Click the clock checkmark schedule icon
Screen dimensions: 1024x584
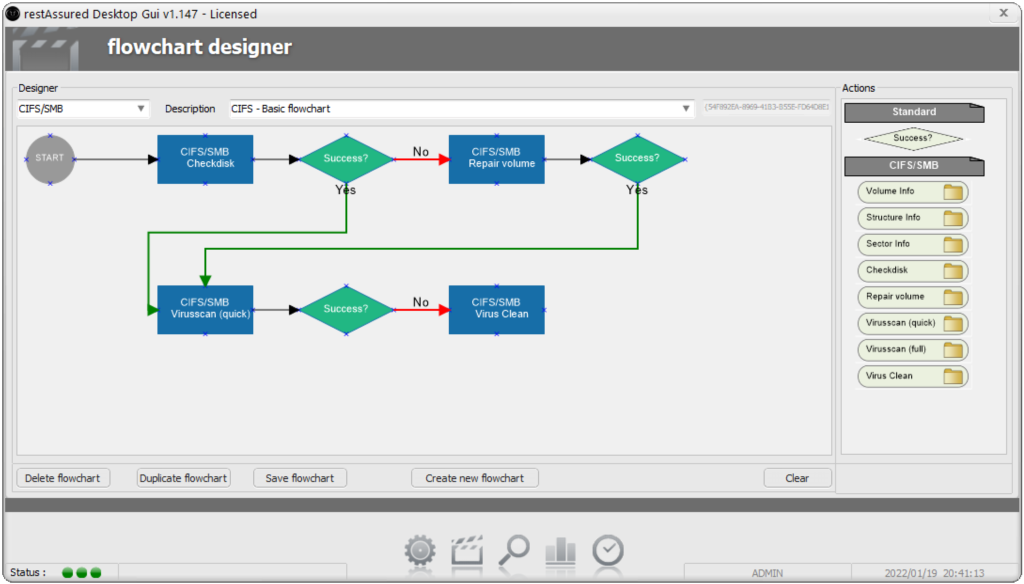[x=608, y=550]
